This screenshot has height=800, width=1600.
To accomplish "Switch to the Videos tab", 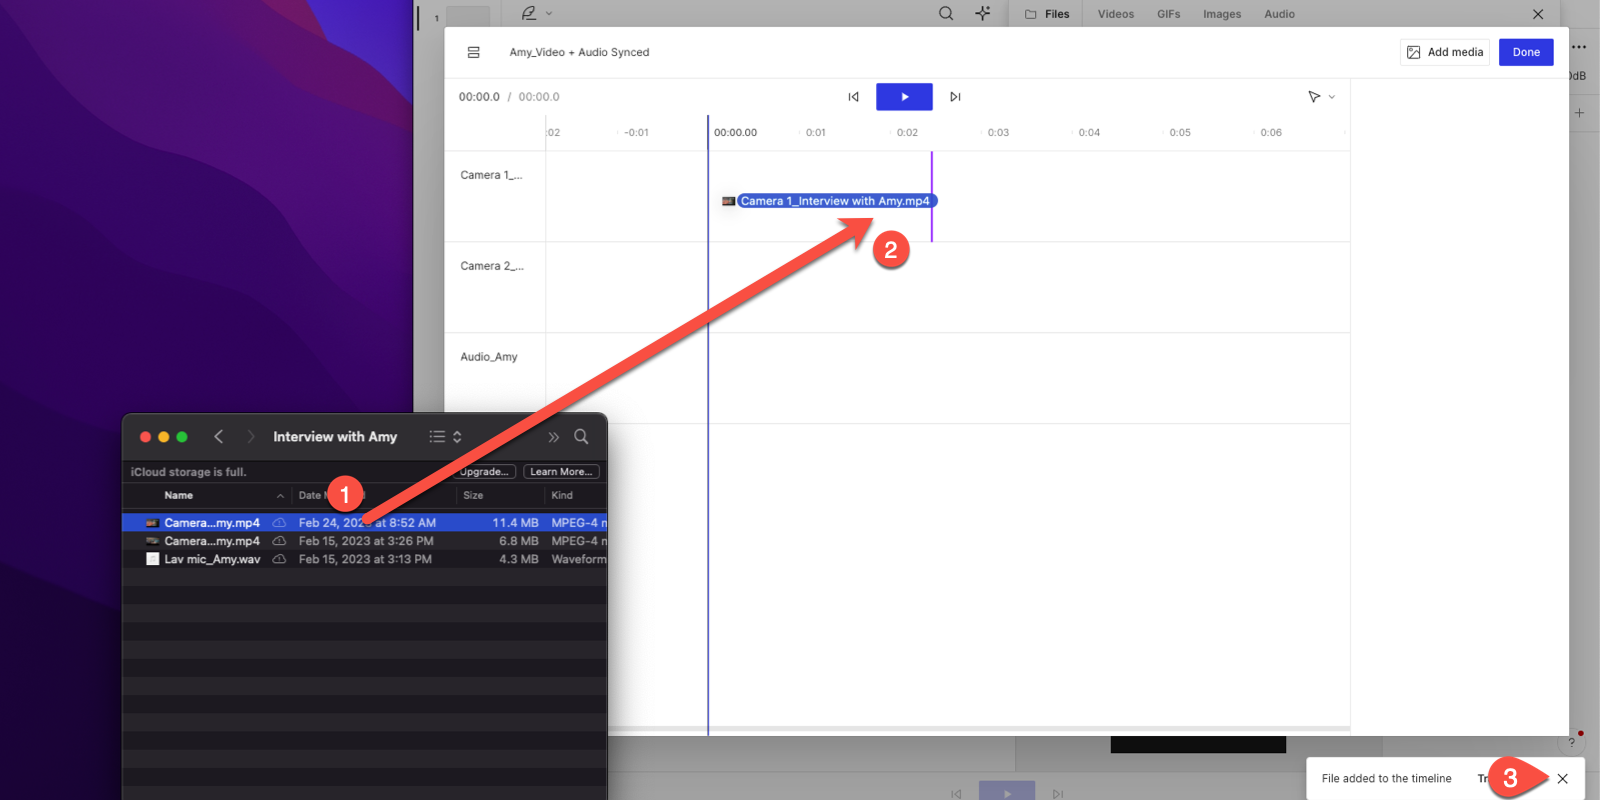I will pyautogui.click(x=1115, y=14).
